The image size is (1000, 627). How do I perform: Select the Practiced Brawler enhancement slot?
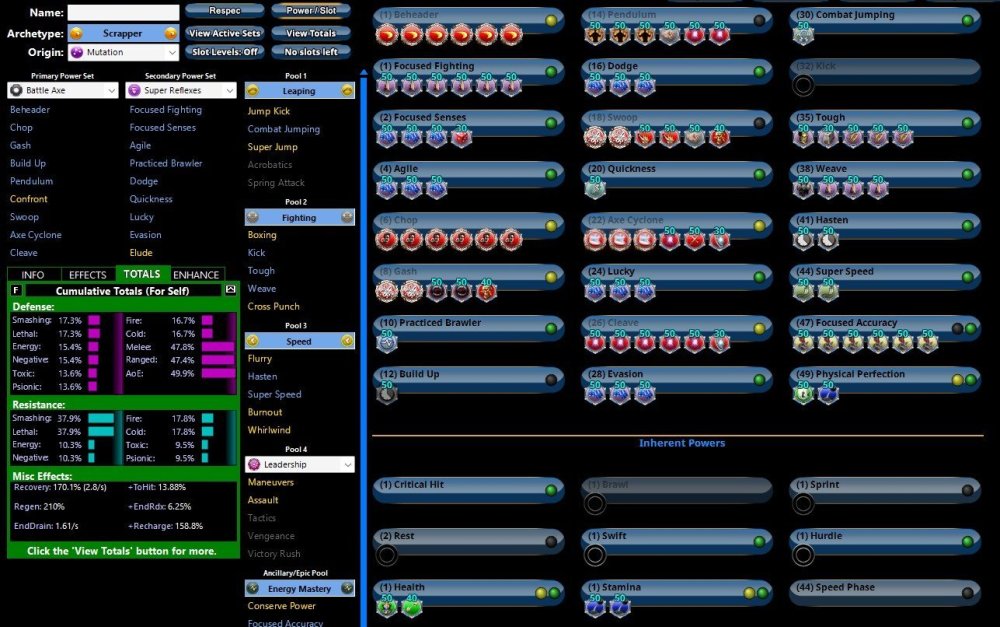(x=387, y=342)
